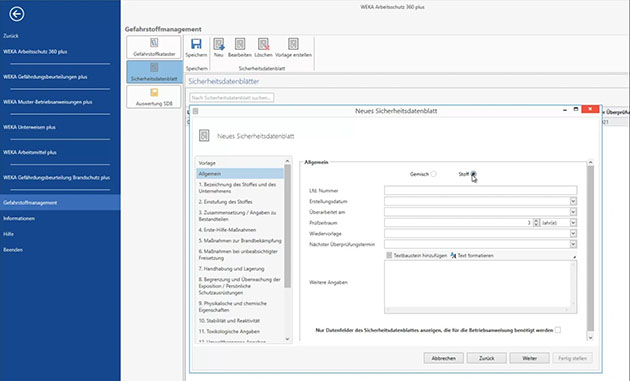The width and height of the screenshot is (630, 381).
Task: Select Gefahrstoffmanagement in the sidebar
Action: click(60, 203)
